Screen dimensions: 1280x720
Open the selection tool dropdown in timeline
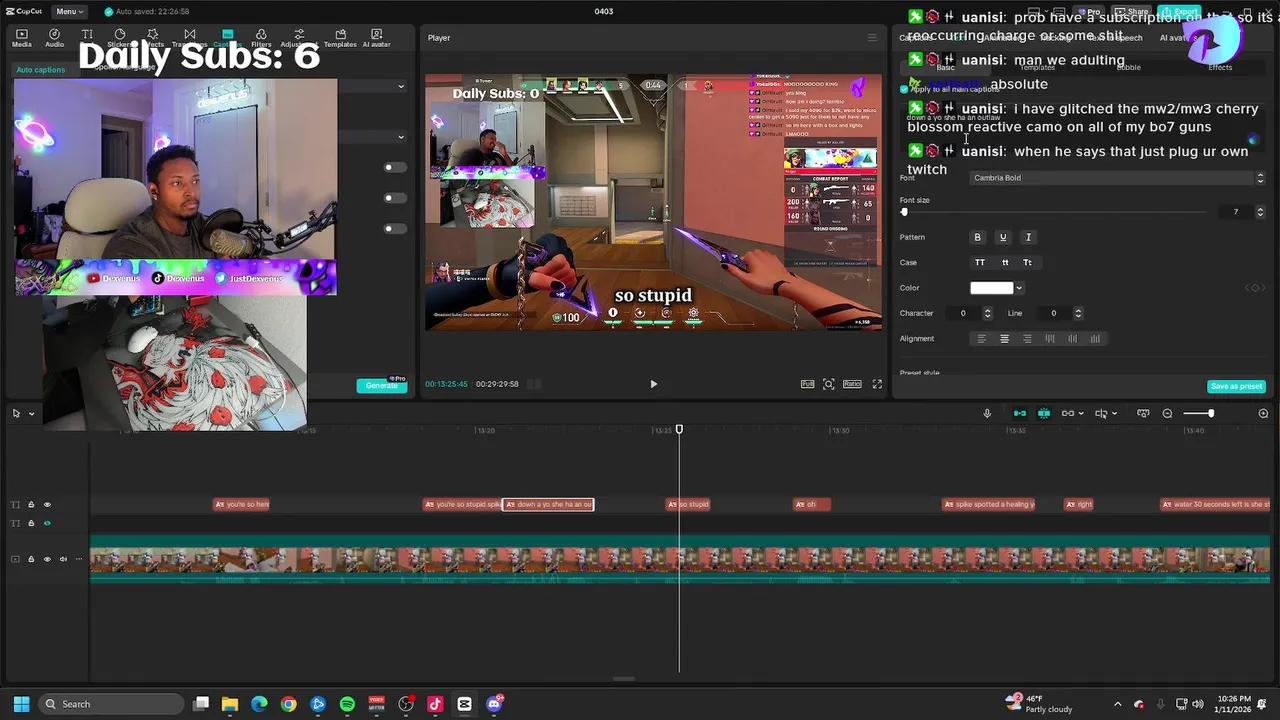point(31,413)
